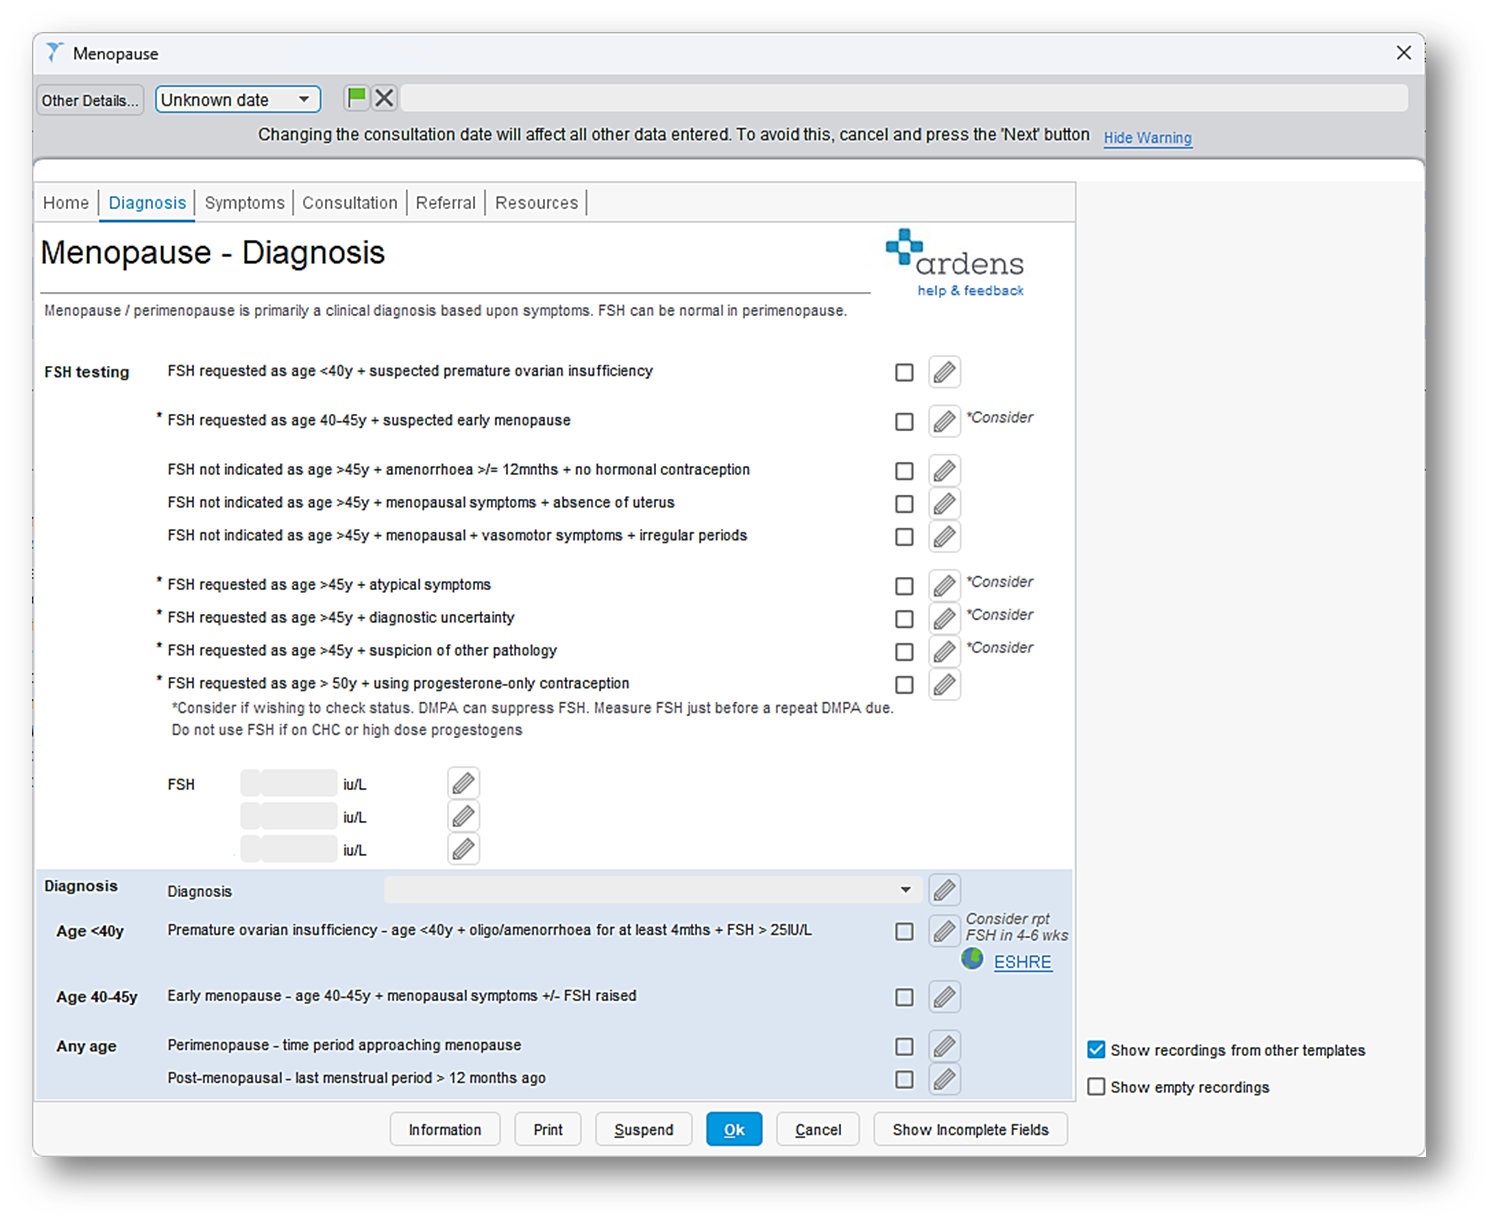
Task: Open note pencil for irregular periods row
Action: [x=944, y=536]
